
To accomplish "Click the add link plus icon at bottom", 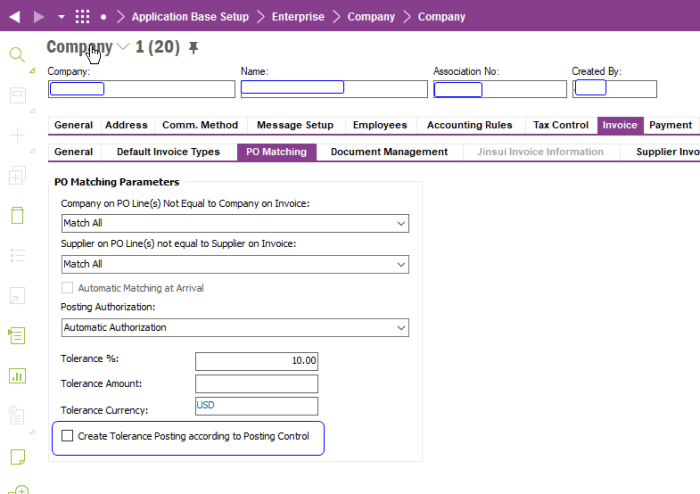I will pyautogui.click(x=20, y=489).
